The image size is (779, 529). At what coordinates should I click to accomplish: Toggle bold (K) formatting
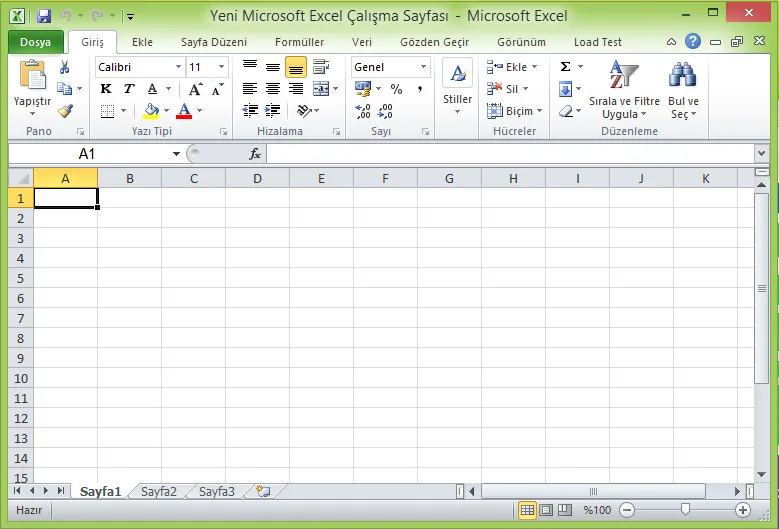click(x=106, y=89)
